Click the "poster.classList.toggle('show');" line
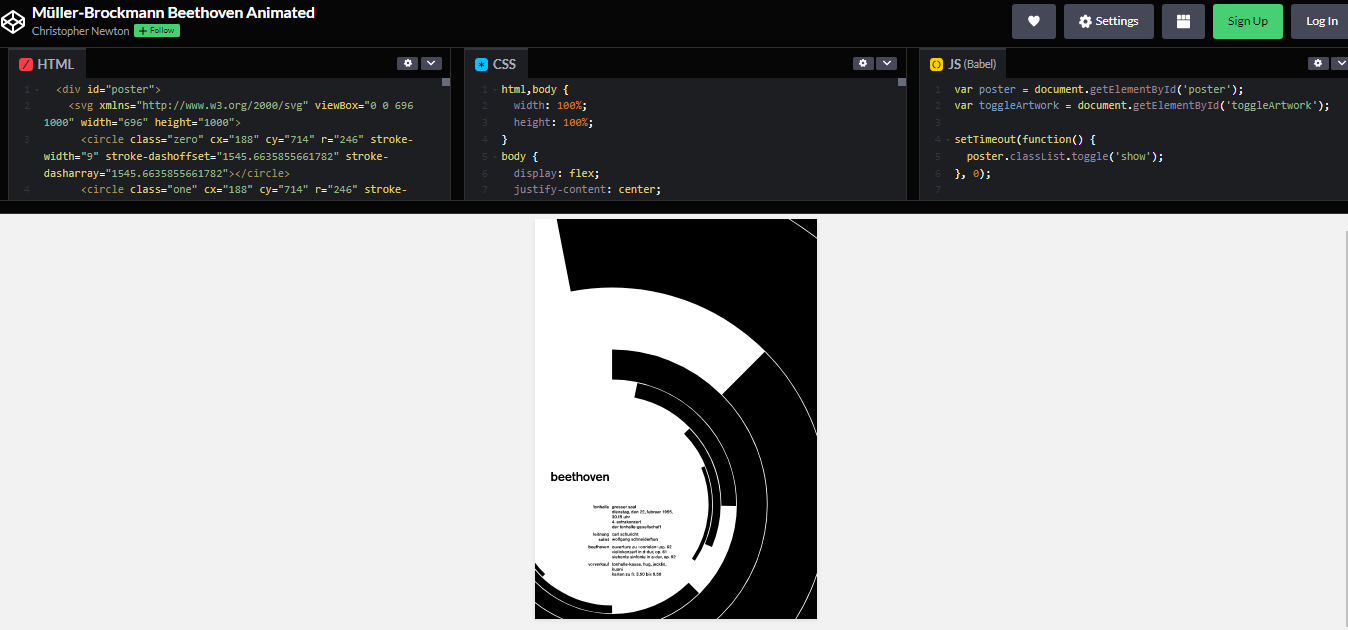This screenshot has height=630, width=1348. click(x=1065, y=157)
